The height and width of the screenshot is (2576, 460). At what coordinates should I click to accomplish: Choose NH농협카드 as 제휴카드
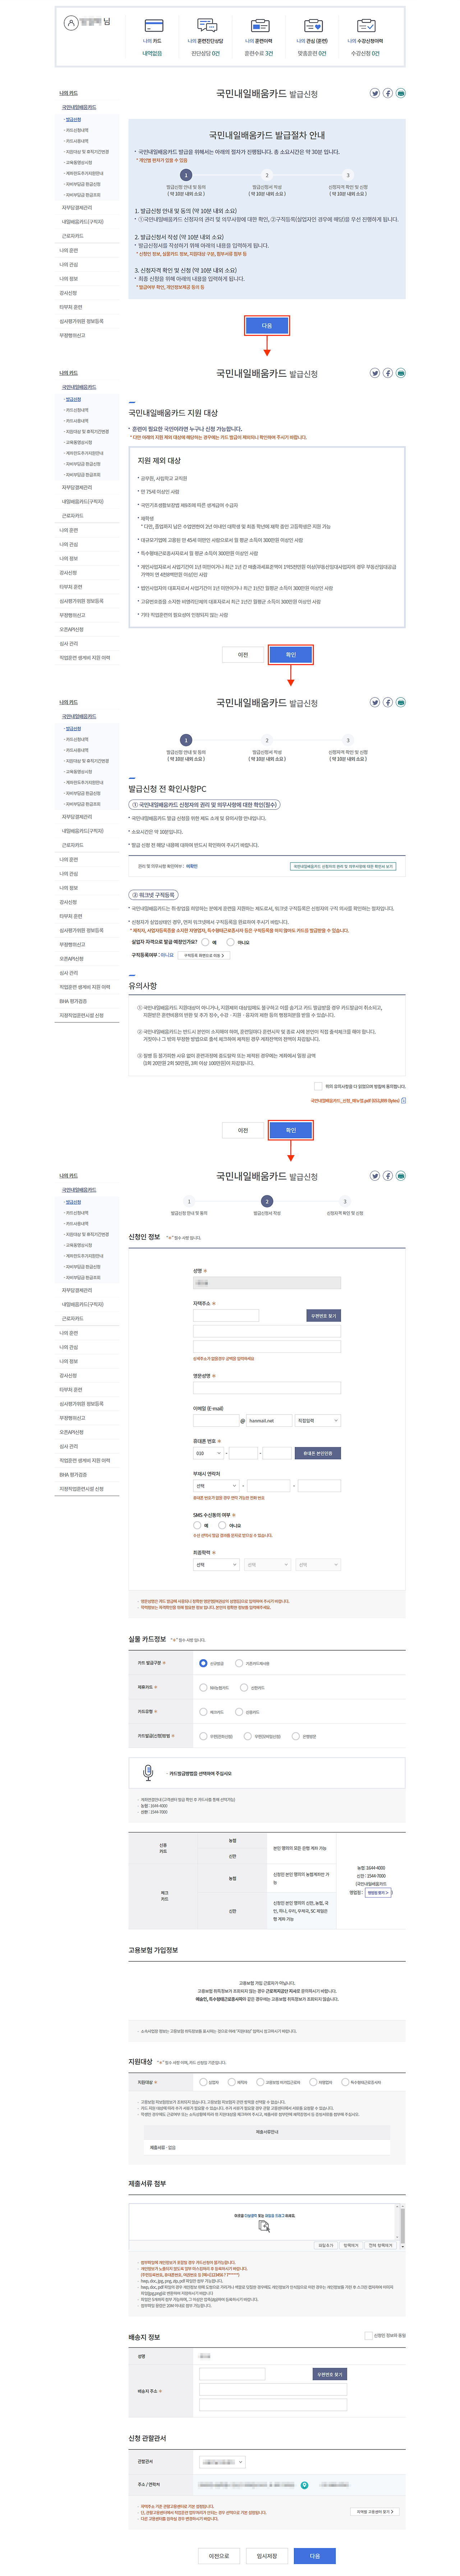(x=203, y=1688)
